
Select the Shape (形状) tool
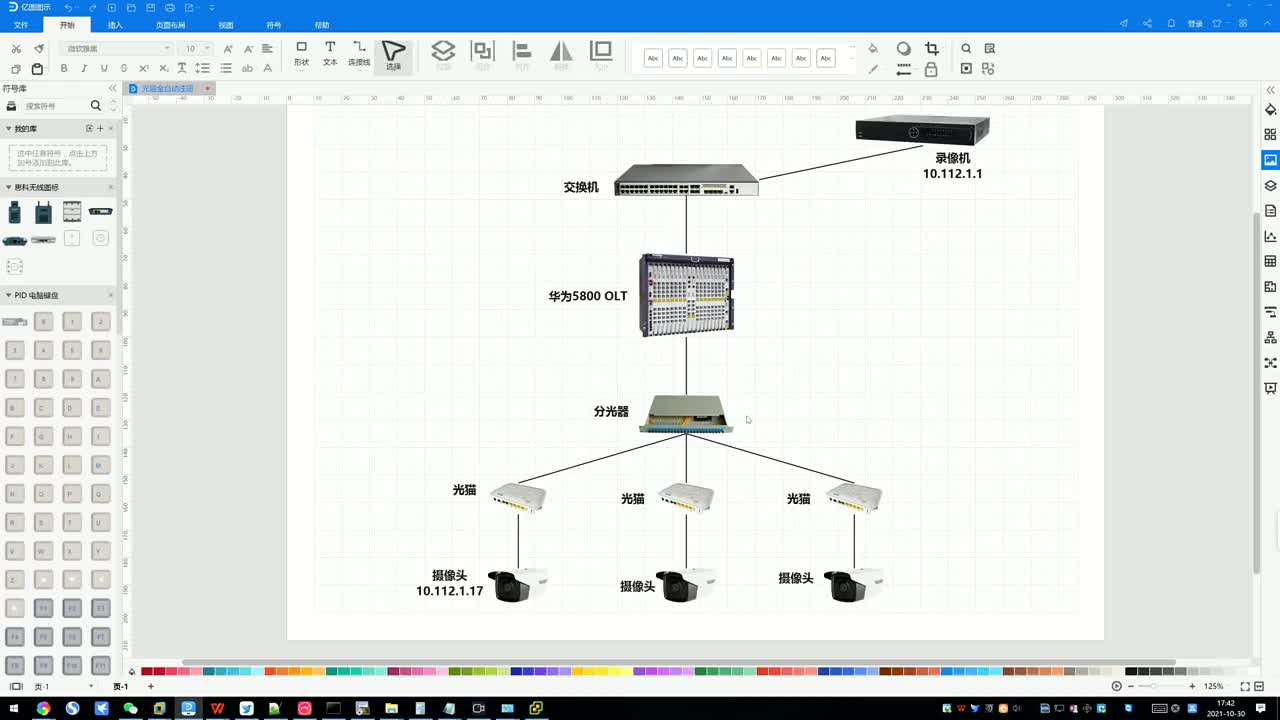tap(301, 54)
